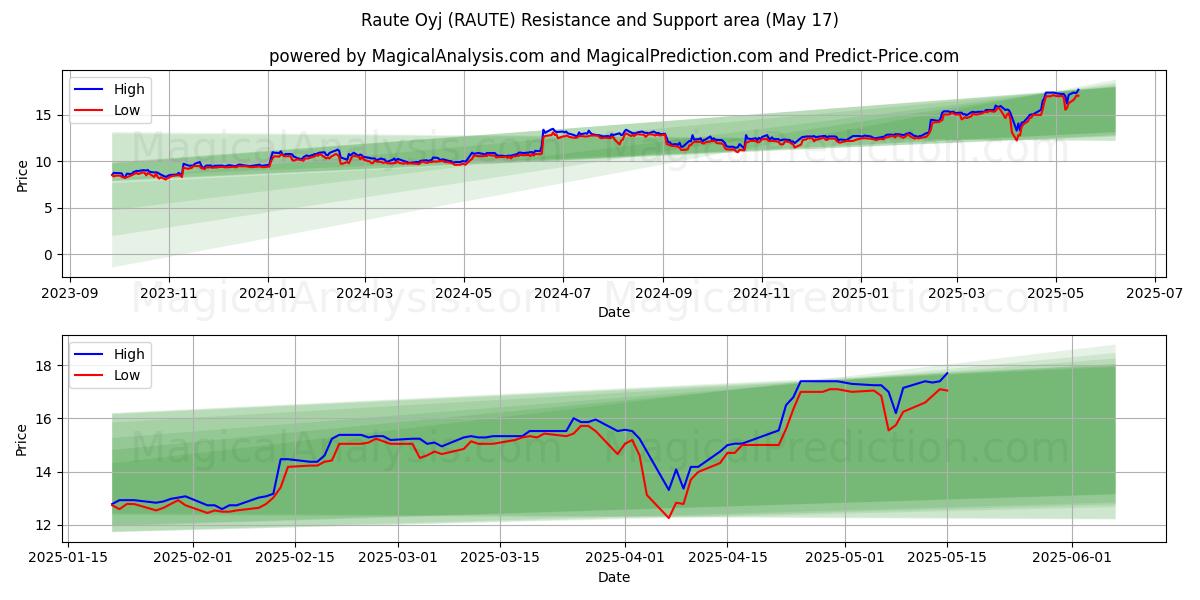Select the 2024-05 label on the top x-axis

463,294
